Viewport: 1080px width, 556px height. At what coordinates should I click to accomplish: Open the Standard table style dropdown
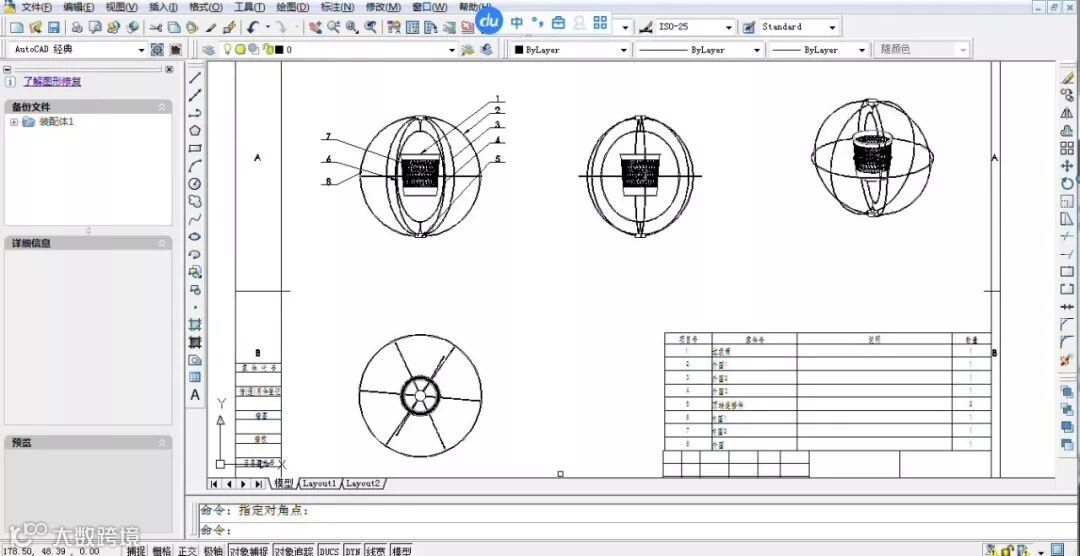(832, 27)
